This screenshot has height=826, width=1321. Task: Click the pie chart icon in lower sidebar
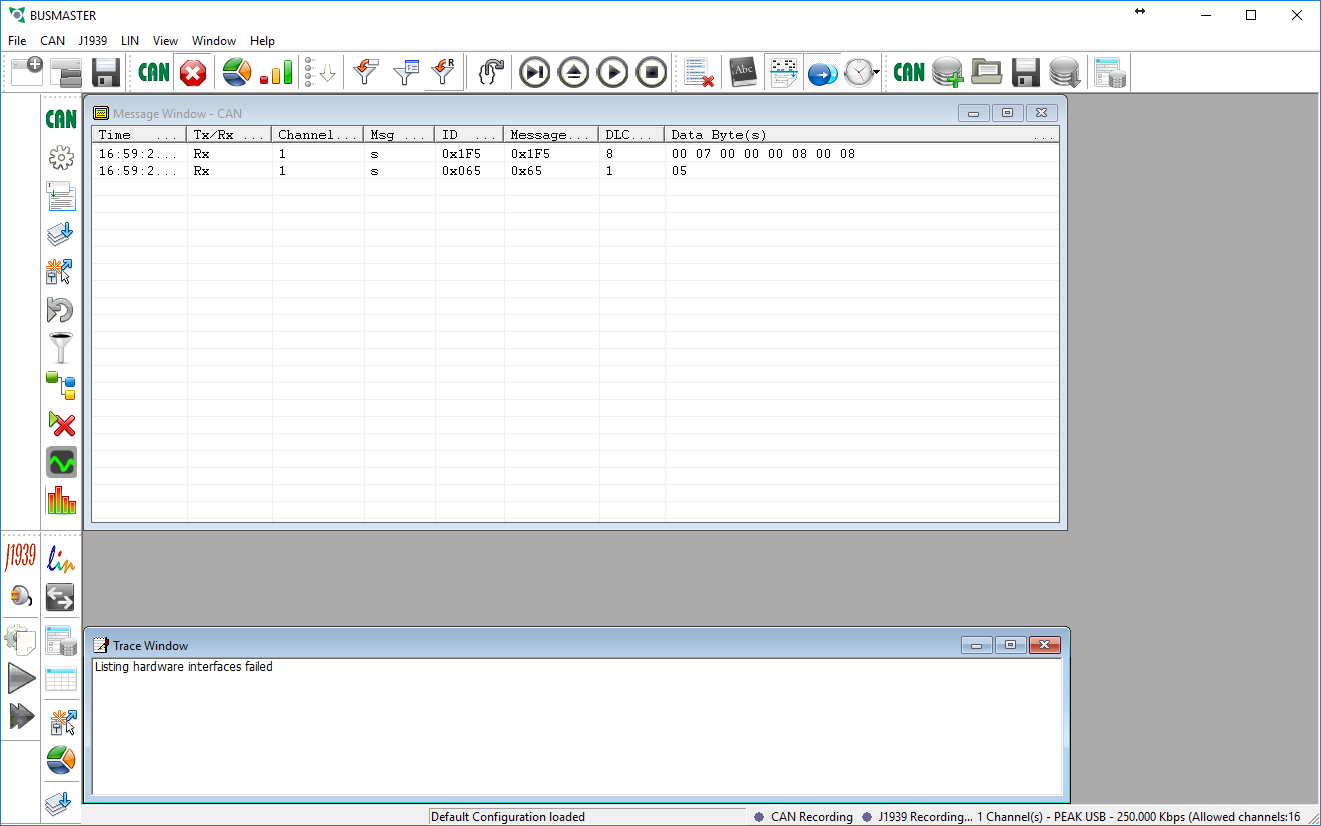[62, 760]
